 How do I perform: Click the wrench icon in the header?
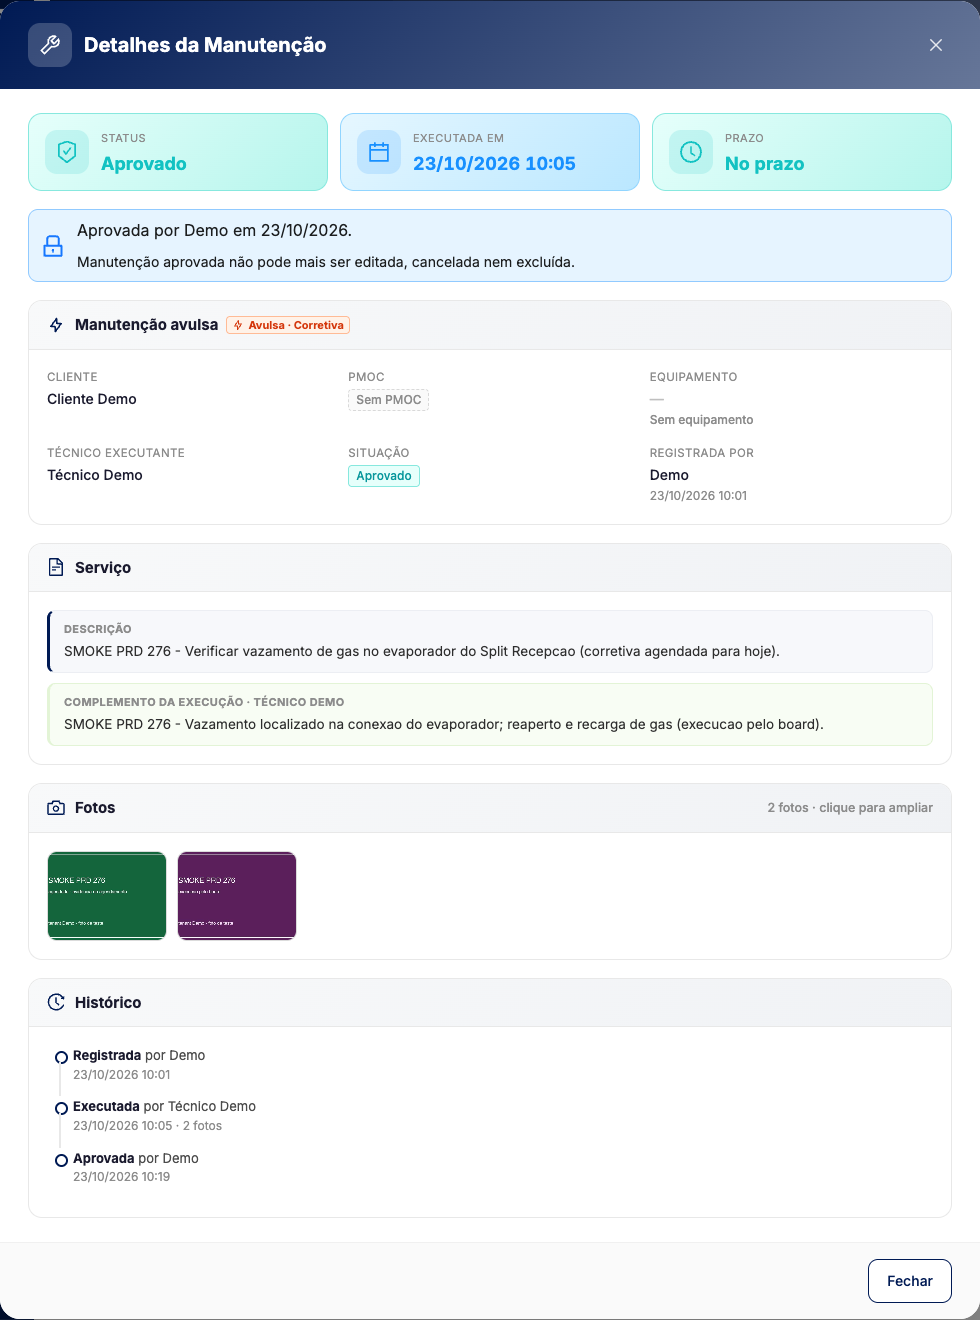point(50,45)
